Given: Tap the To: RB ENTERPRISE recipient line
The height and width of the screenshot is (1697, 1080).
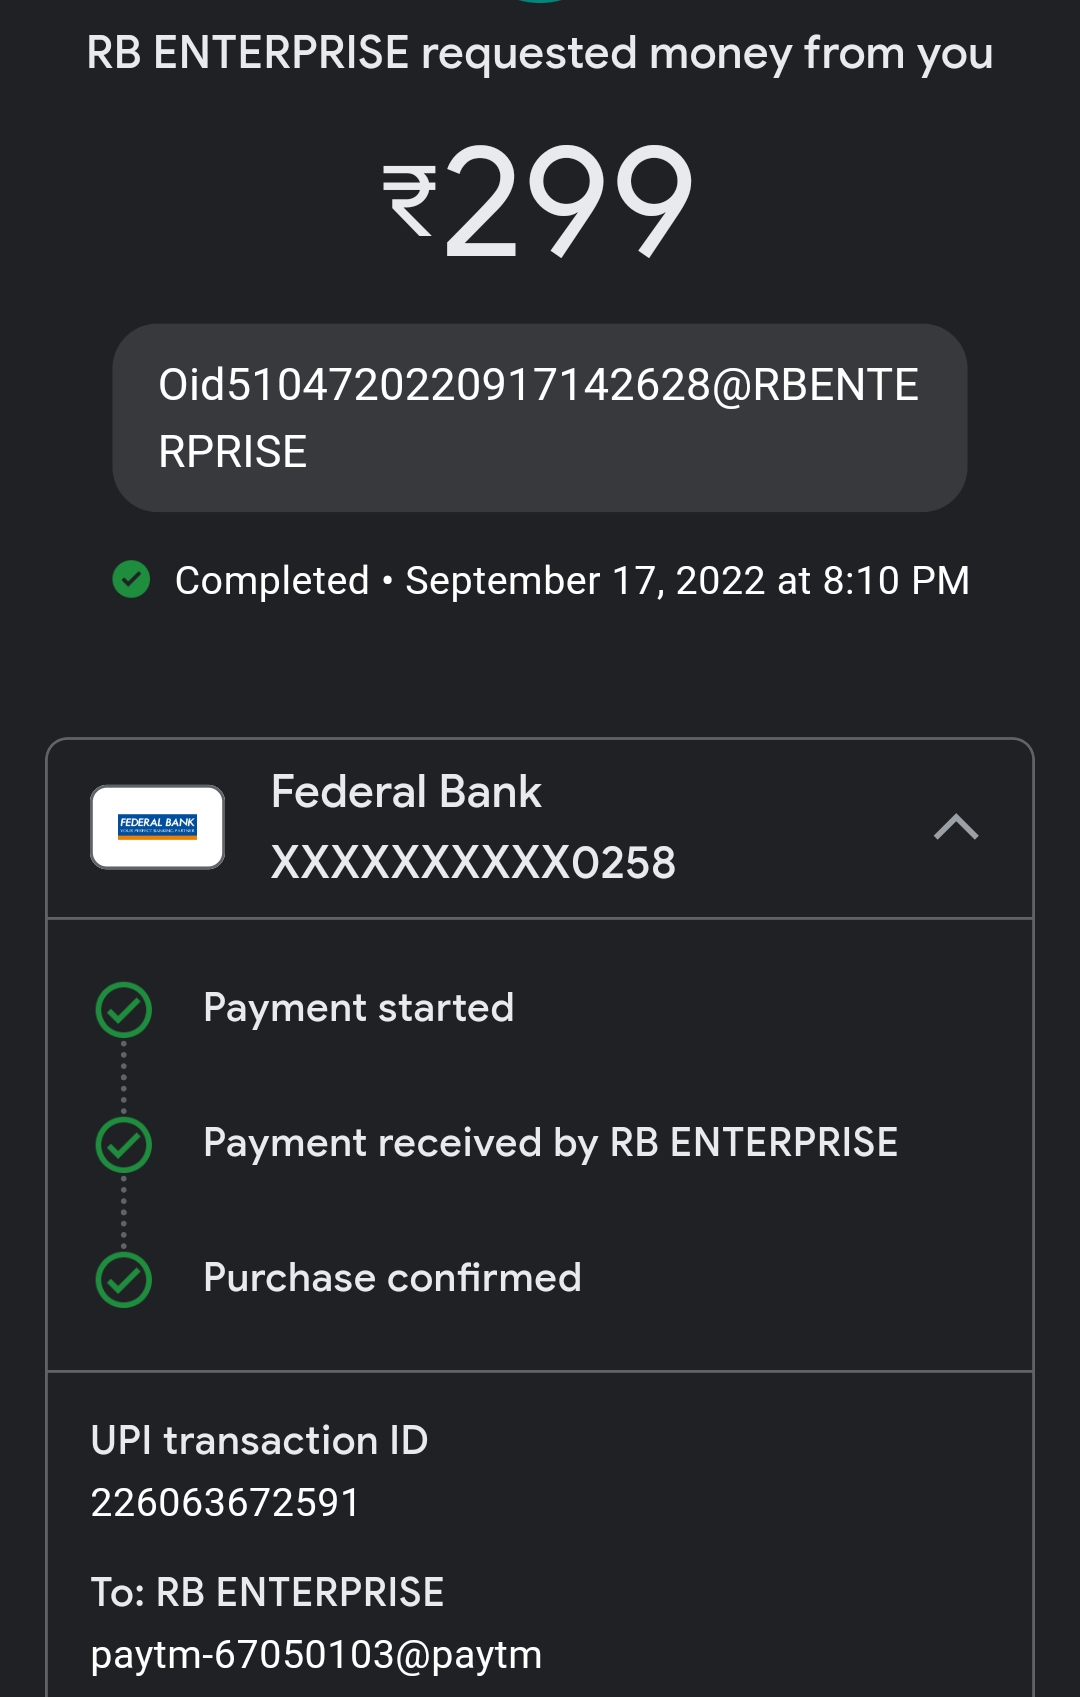Looking at the screenshot, I should [267, 1592].
